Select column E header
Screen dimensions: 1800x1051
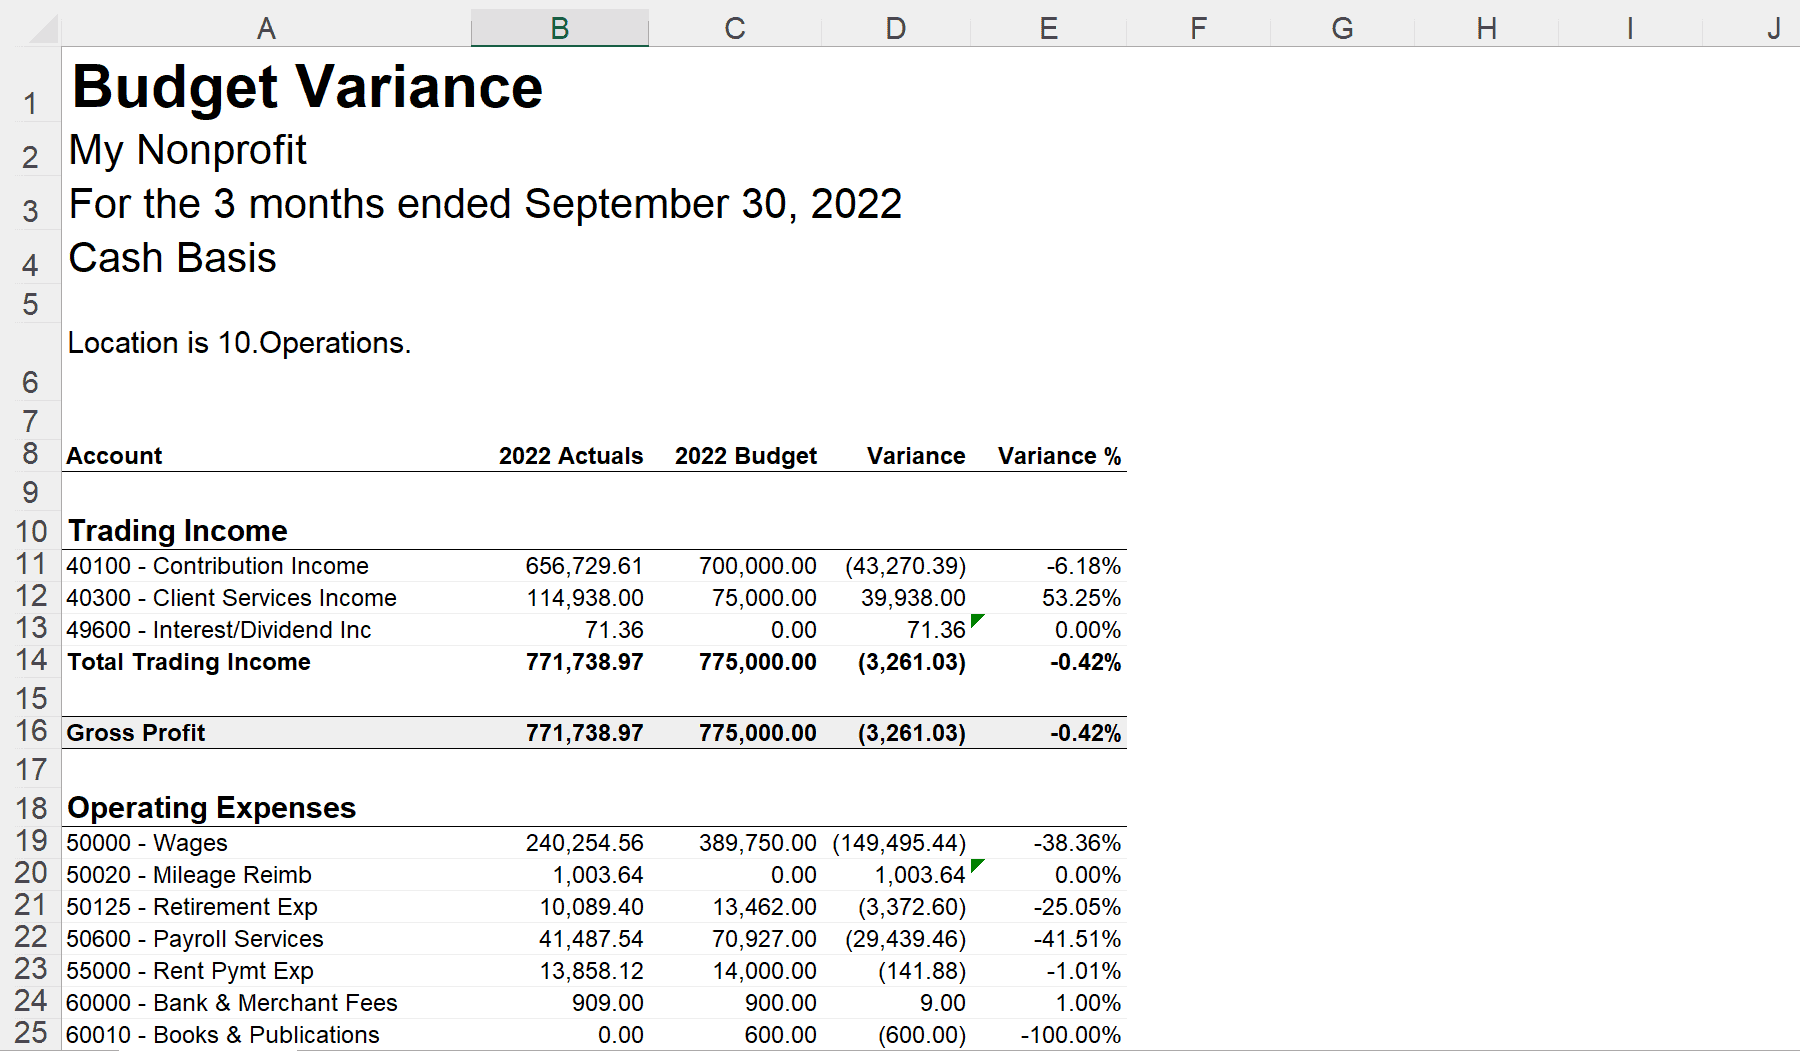(1048, 28)
